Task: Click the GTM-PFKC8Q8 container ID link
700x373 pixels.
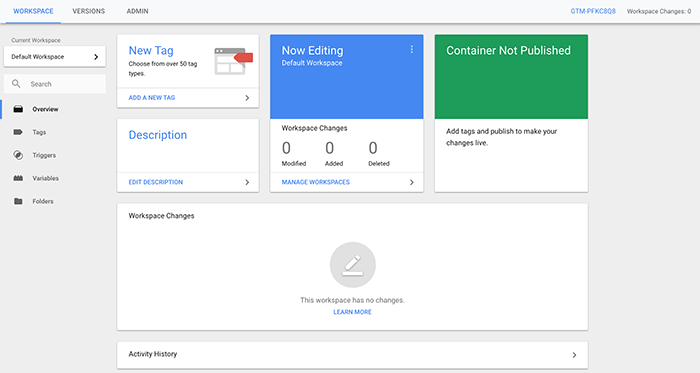Action: pos(593,11)
